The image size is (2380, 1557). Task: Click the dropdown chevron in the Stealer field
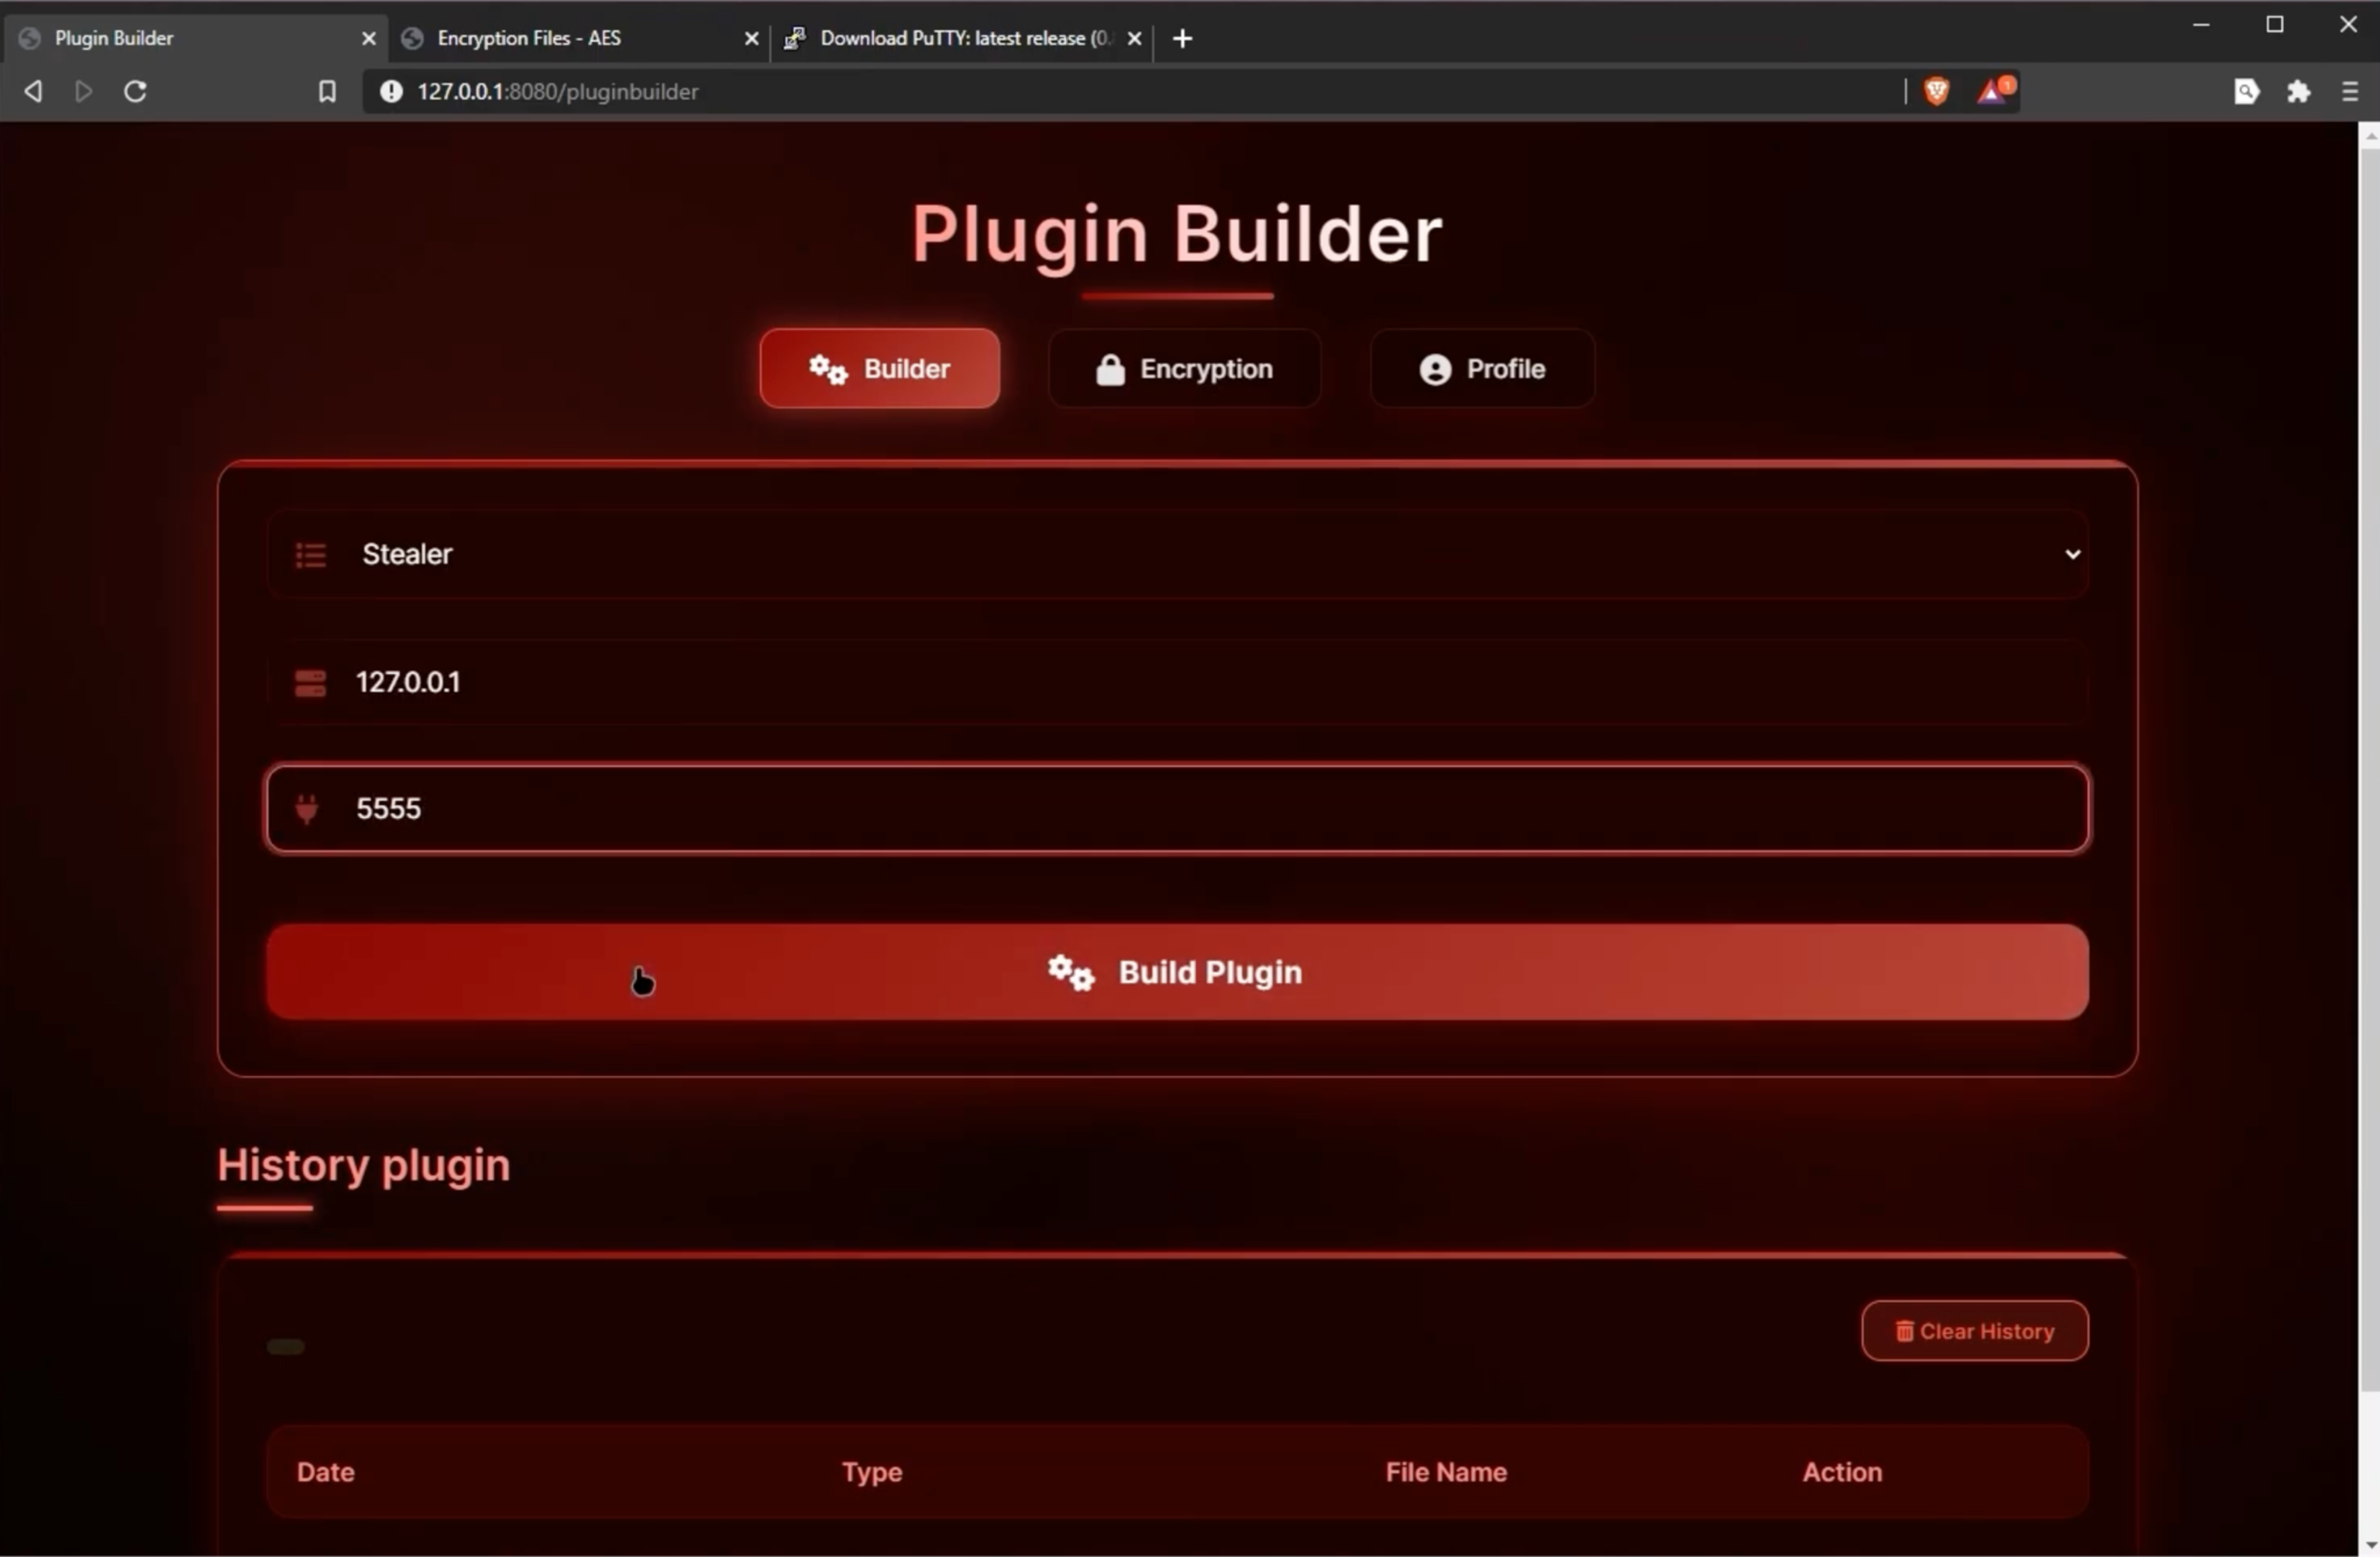[2072, 554]
